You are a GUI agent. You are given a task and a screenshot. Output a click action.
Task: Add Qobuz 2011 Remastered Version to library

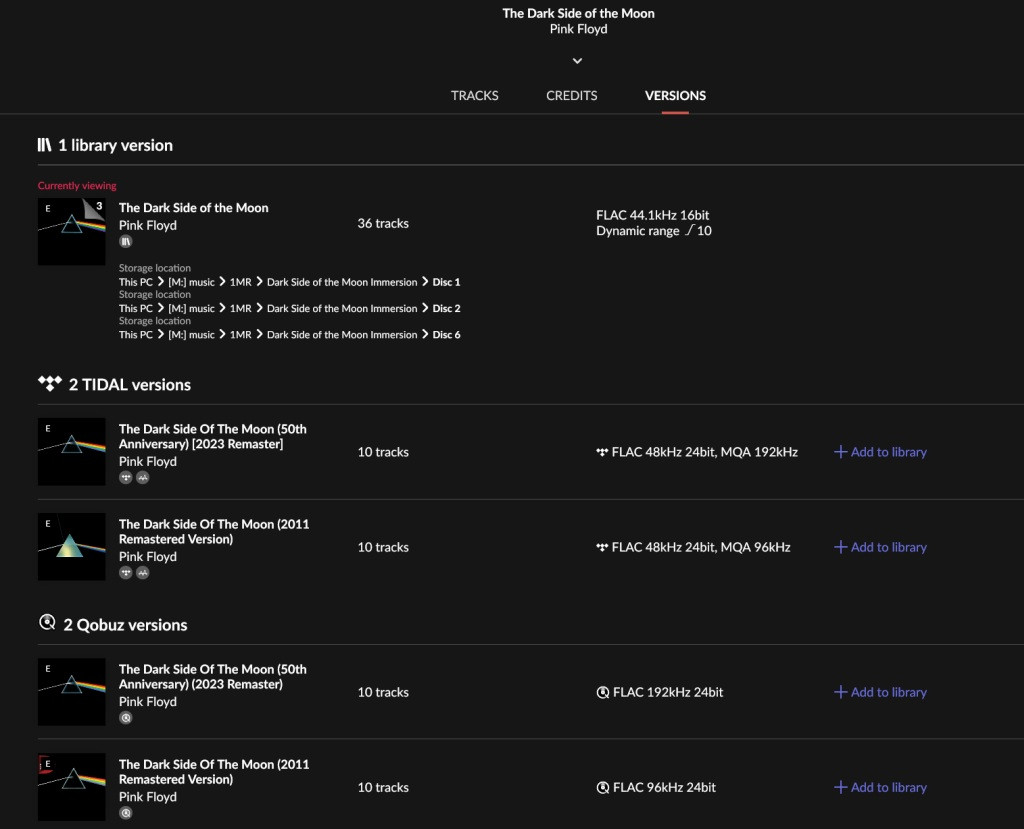tap(880, 787)
